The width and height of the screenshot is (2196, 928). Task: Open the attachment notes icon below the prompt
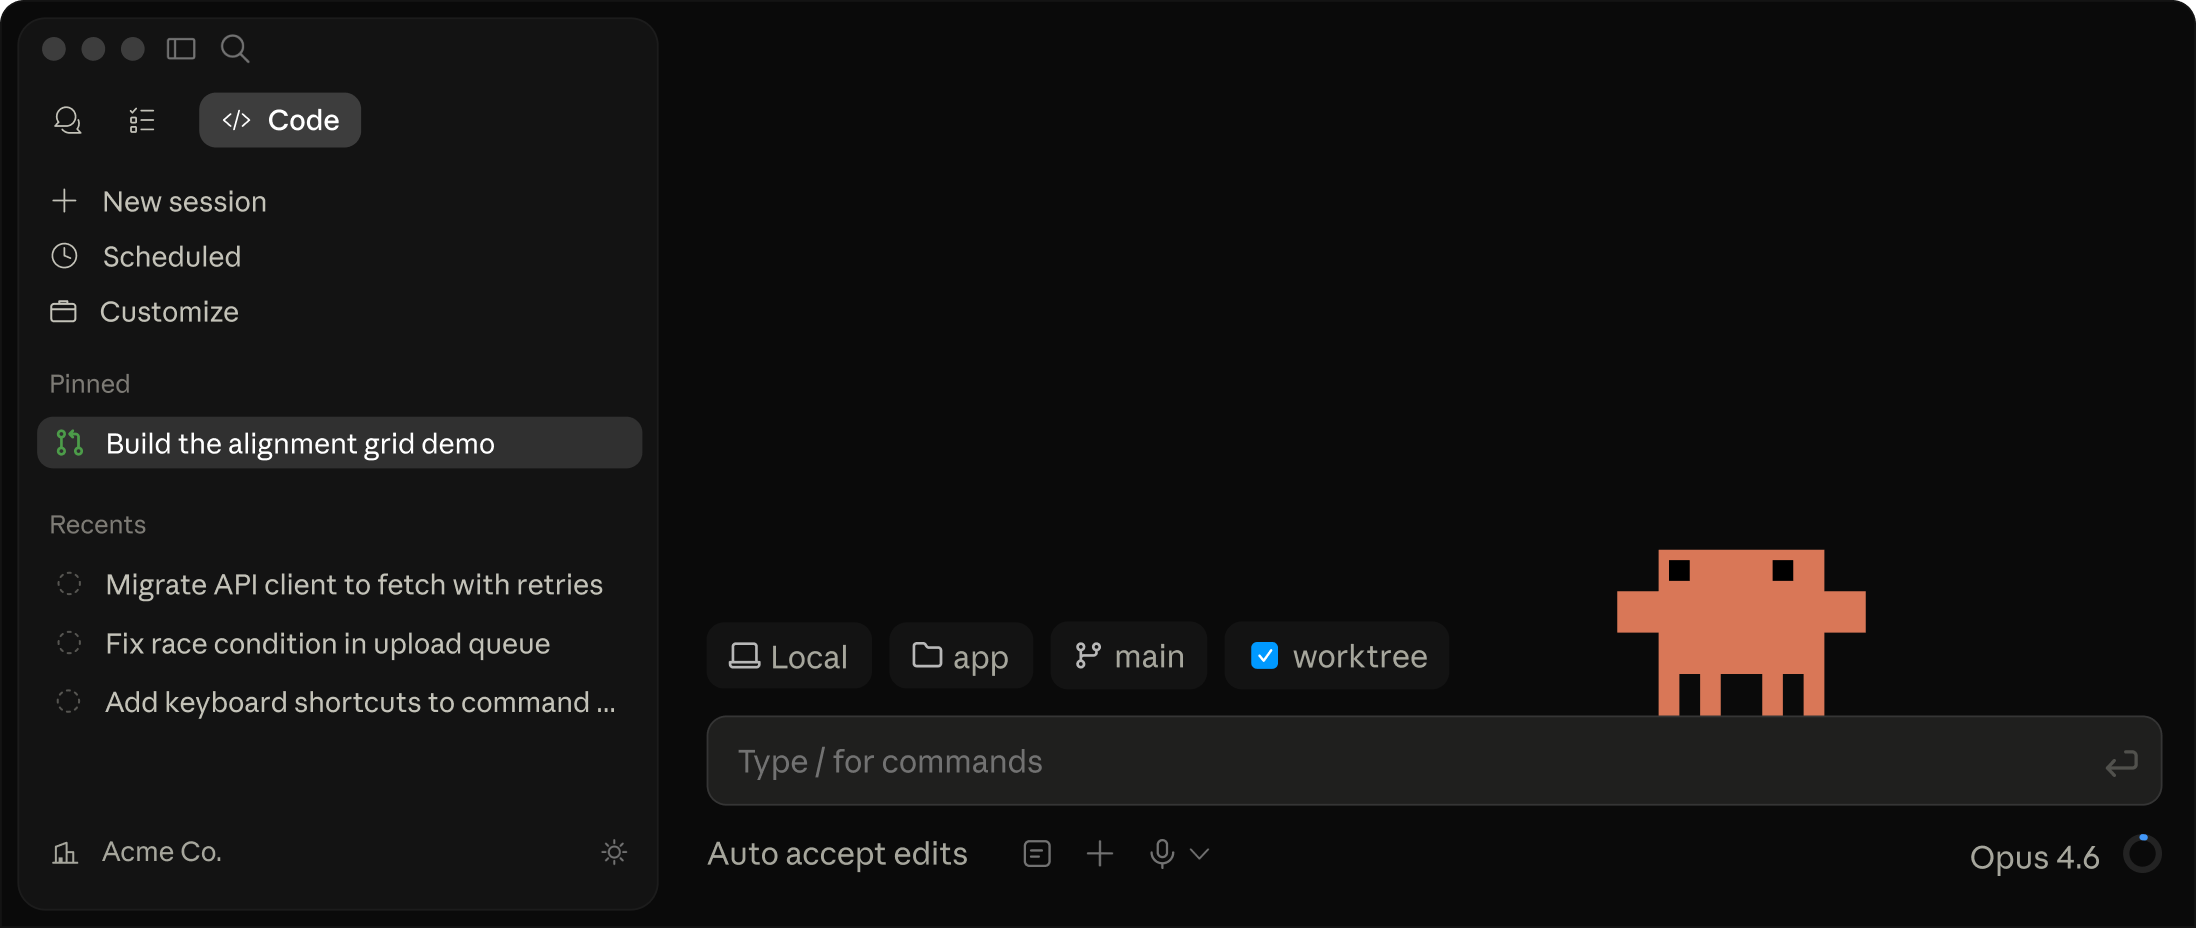tap(1037, 853)
